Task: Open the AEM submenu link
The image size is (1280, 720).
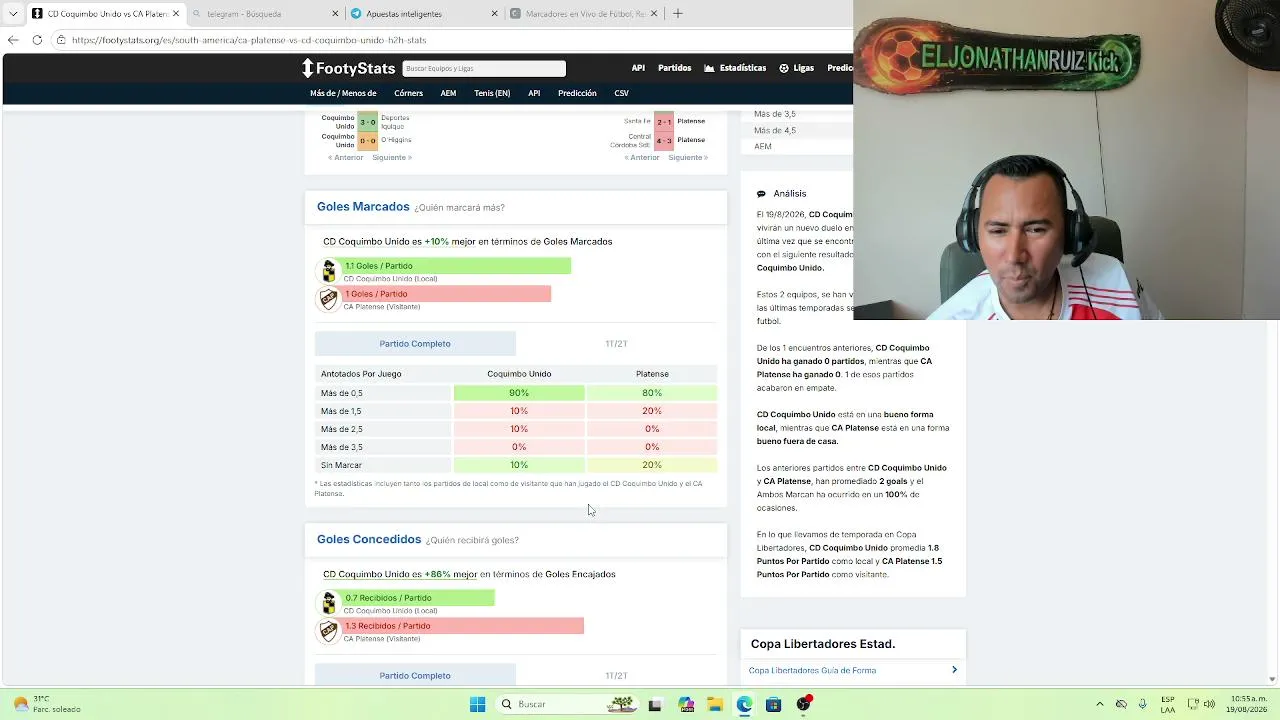Action: 448,93
